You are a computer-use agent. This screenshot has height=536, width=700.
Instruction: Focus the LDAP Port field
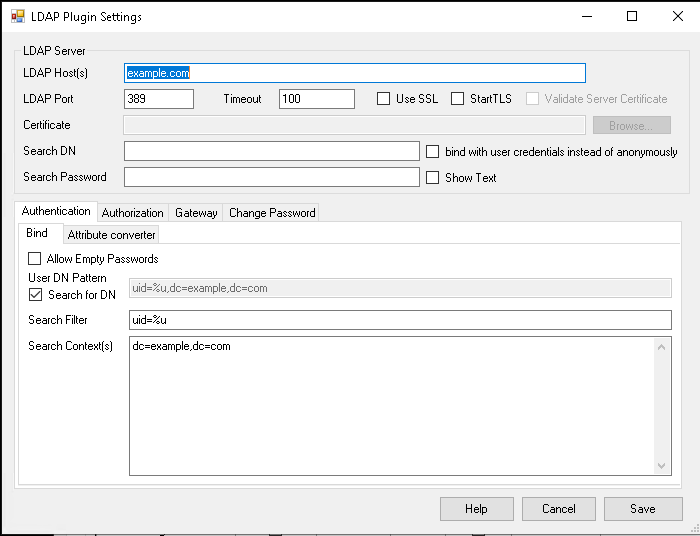coord(158,99)
